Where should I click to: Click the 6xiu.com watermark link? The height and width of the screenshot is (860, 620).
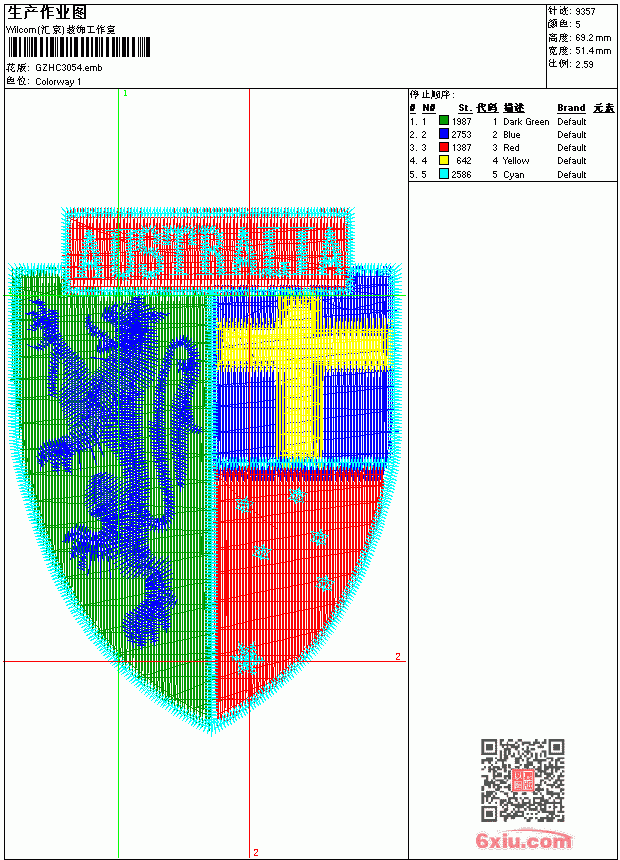coord(523,840)
